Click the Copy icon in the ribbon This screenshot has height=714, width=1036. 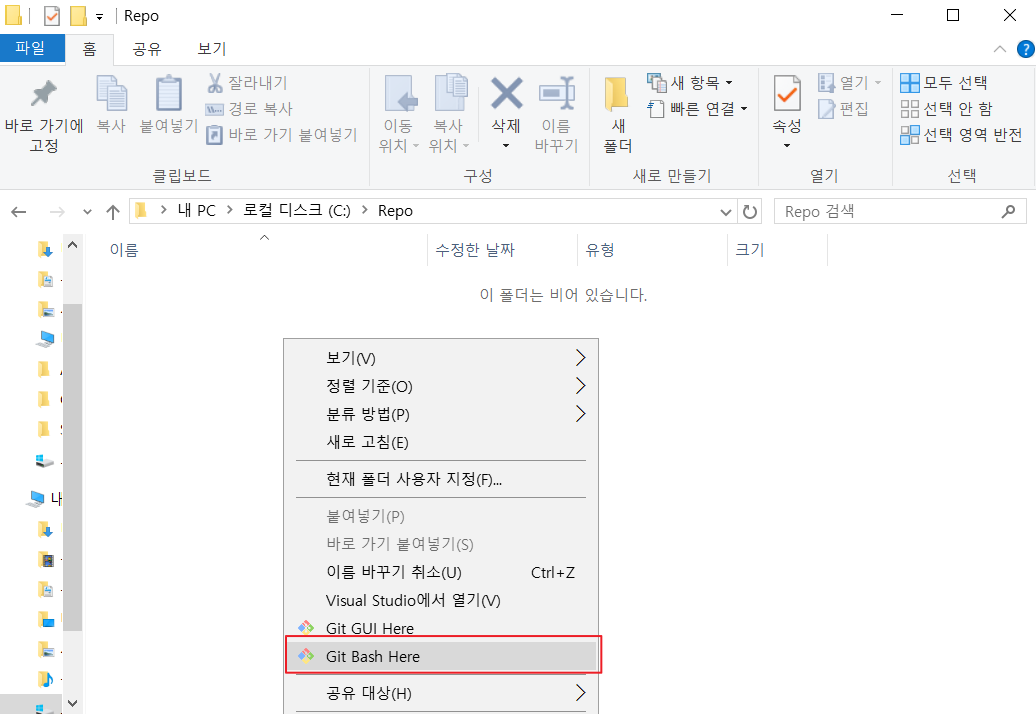pos(111,93)
